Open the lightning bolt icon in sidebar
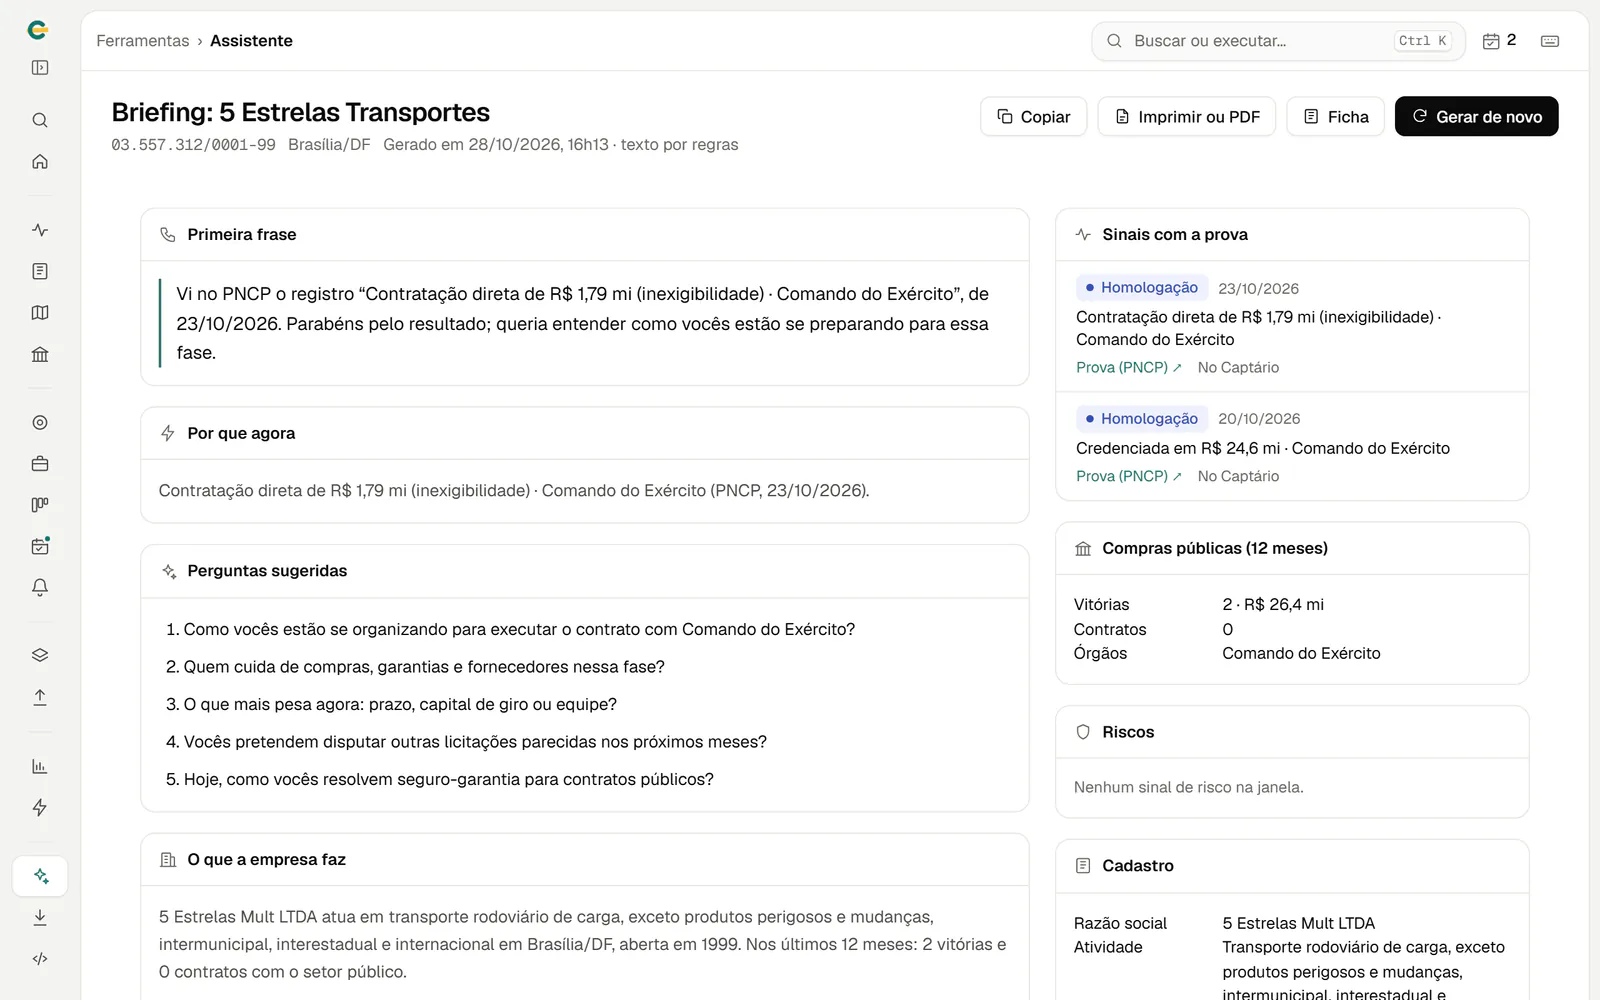The height and width of the screenshot is (1000, 1600). 40,808
